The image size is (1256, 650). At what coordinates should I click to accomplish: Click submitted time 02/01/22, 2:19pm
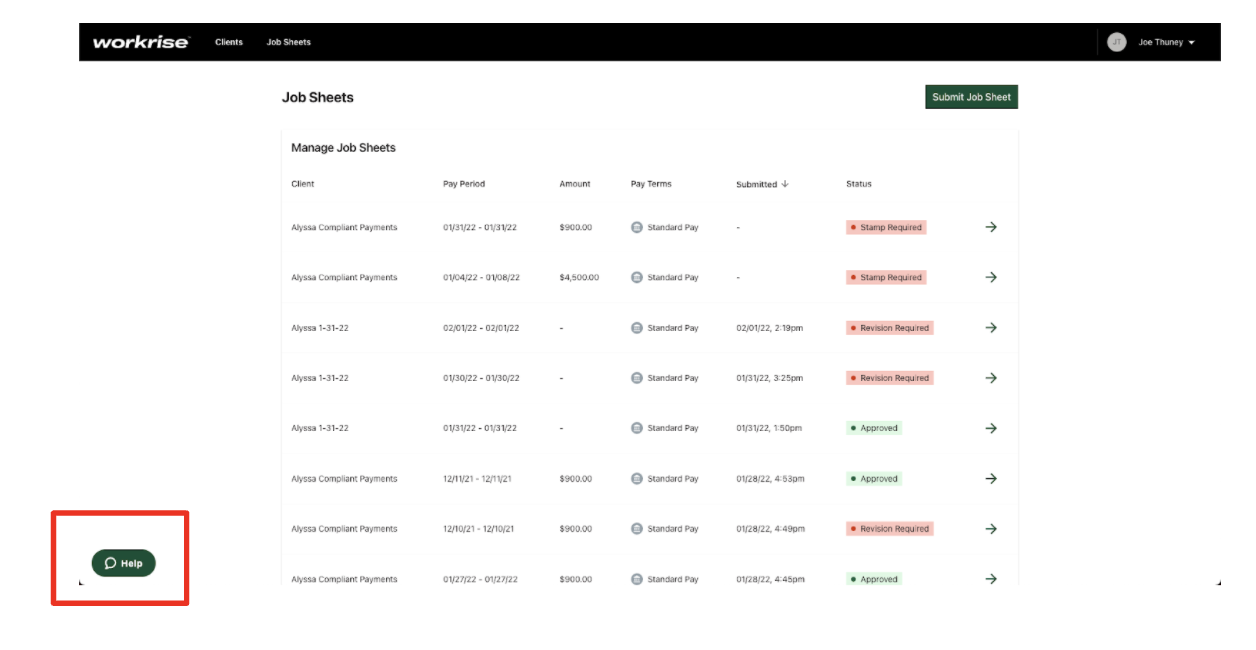pyautogui.click(x=770, y=327)
